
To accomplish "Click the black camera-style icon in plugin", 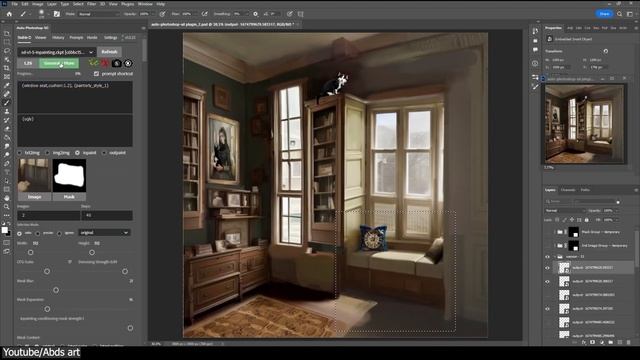I will [116, 63].
